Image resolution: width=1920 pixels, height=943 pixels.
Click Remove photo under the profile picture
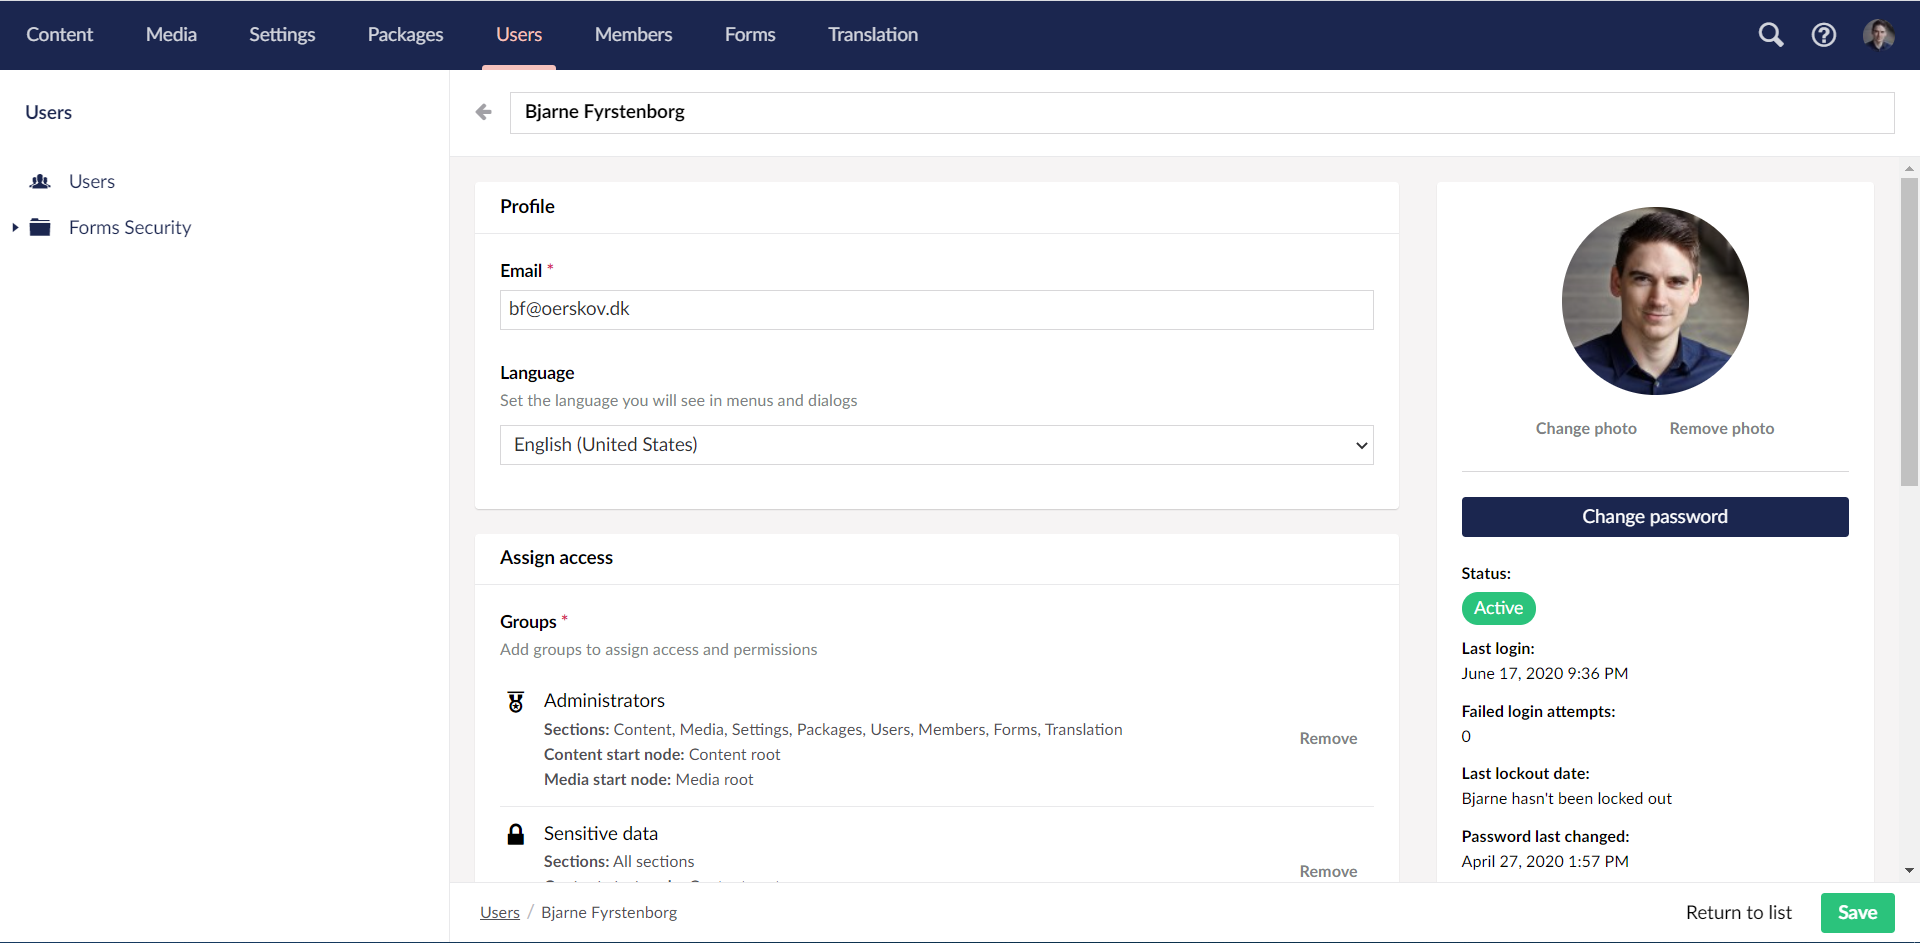pyautogui.click(x=1721, y=428)
